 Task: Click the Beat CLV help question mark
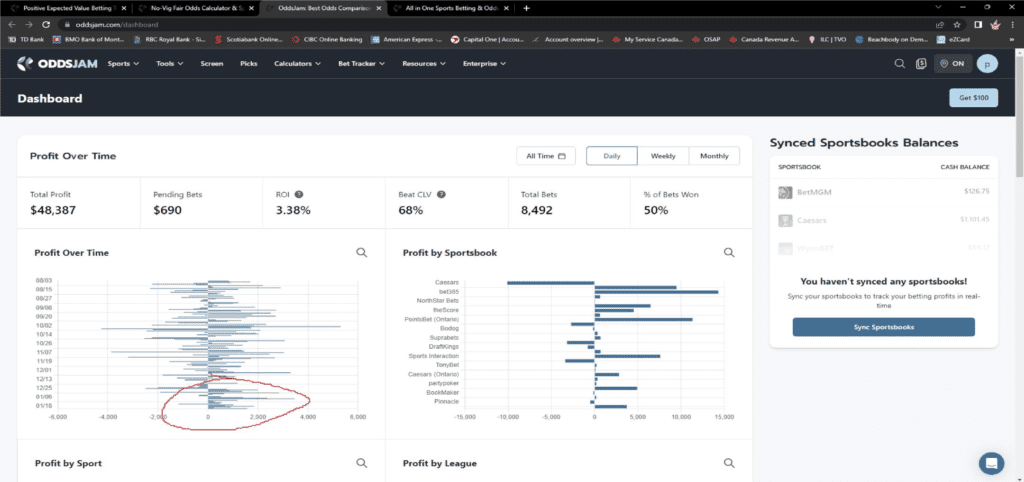pyautogui.click(x=441, y=195)
